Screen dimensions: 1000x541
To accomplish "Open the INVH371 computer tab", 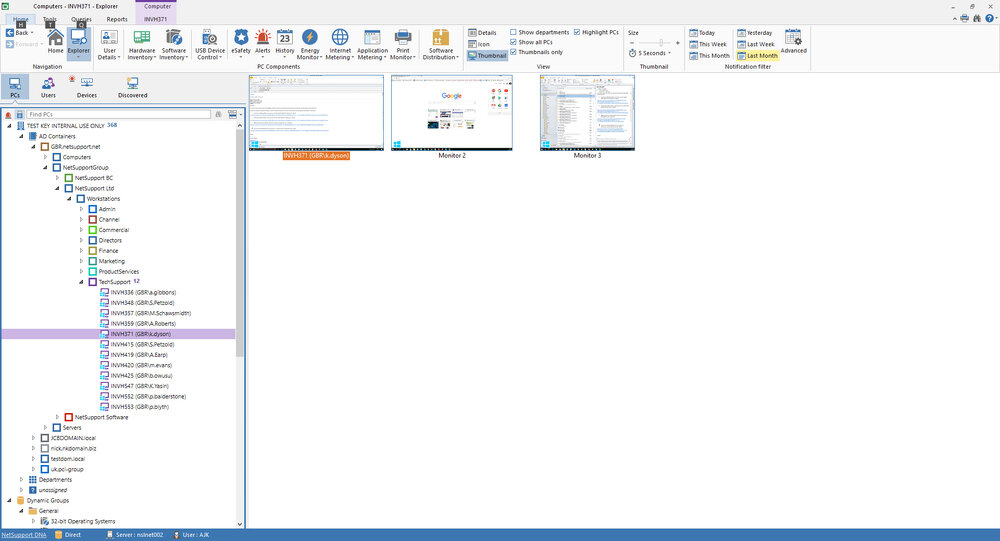I will (x=156, y=19).
